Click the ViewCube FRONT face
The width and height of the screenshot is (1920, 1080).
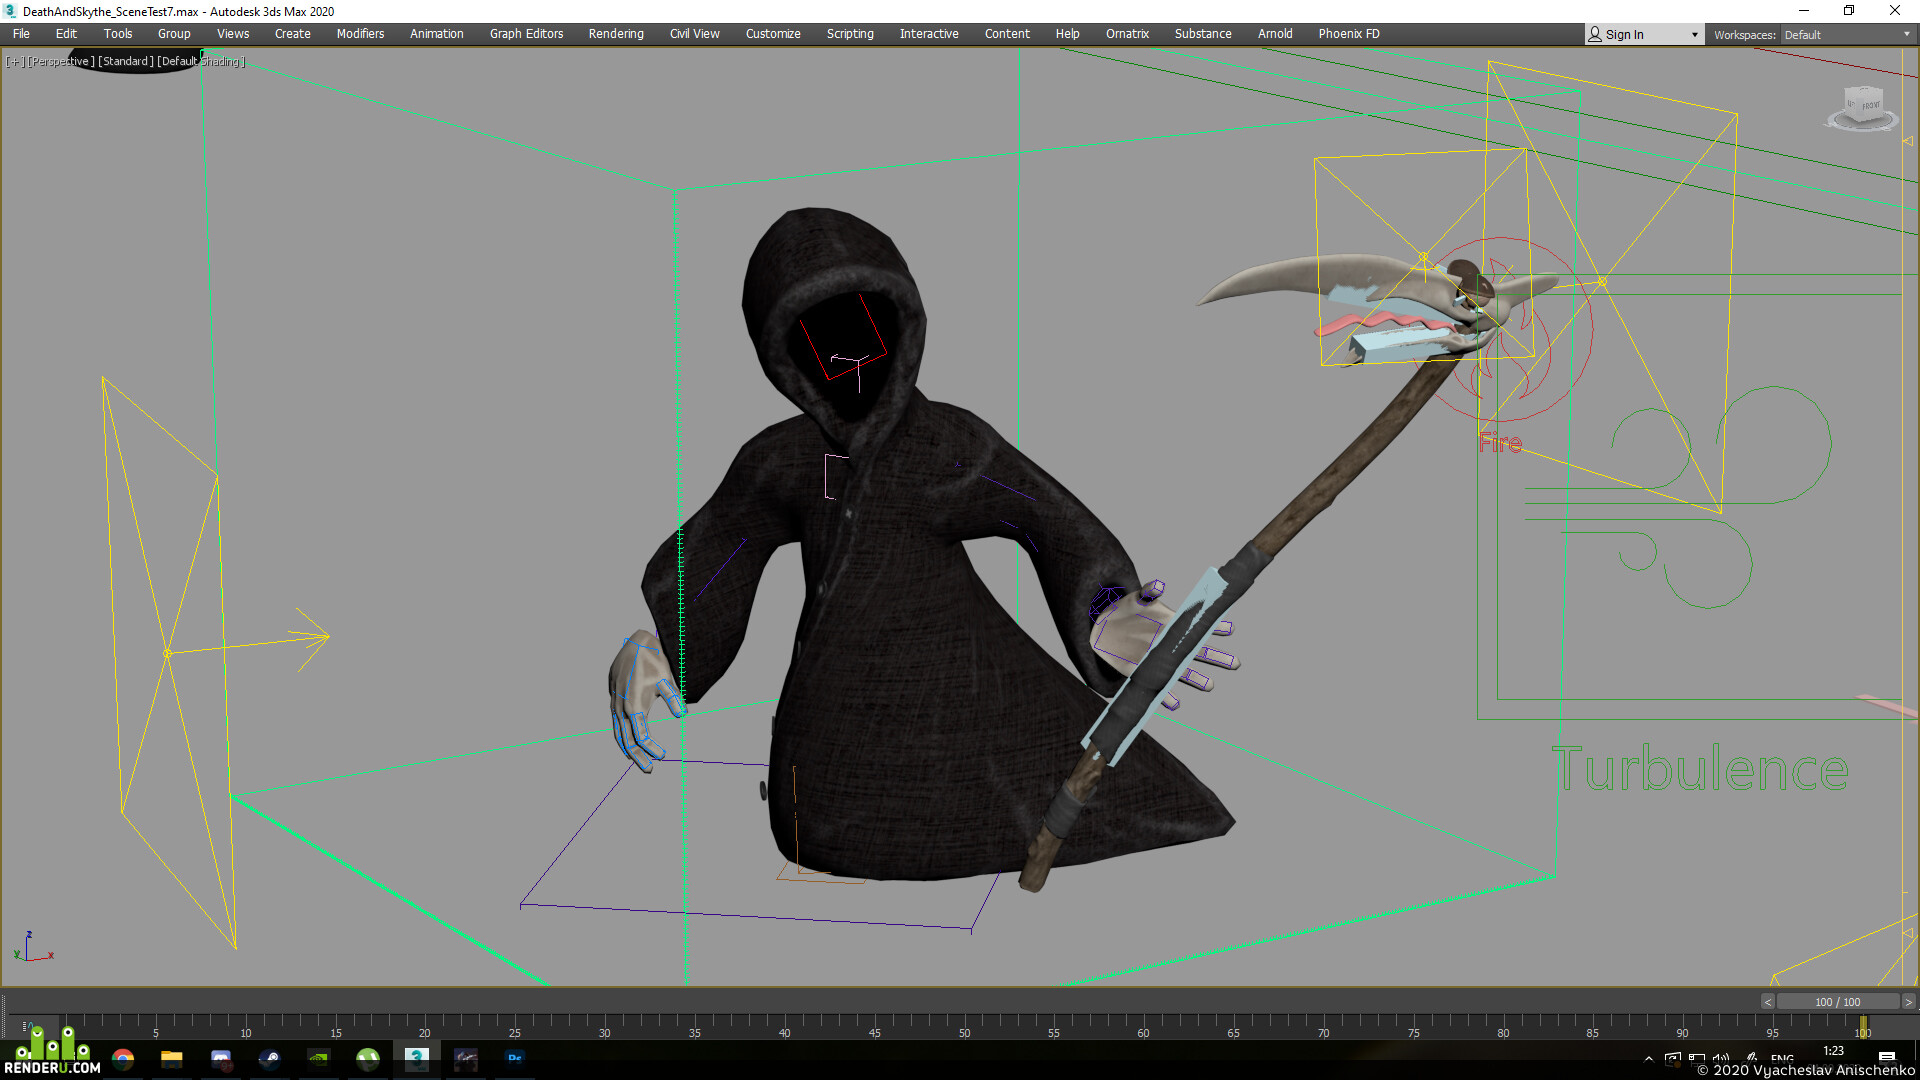coord(1871,106)
